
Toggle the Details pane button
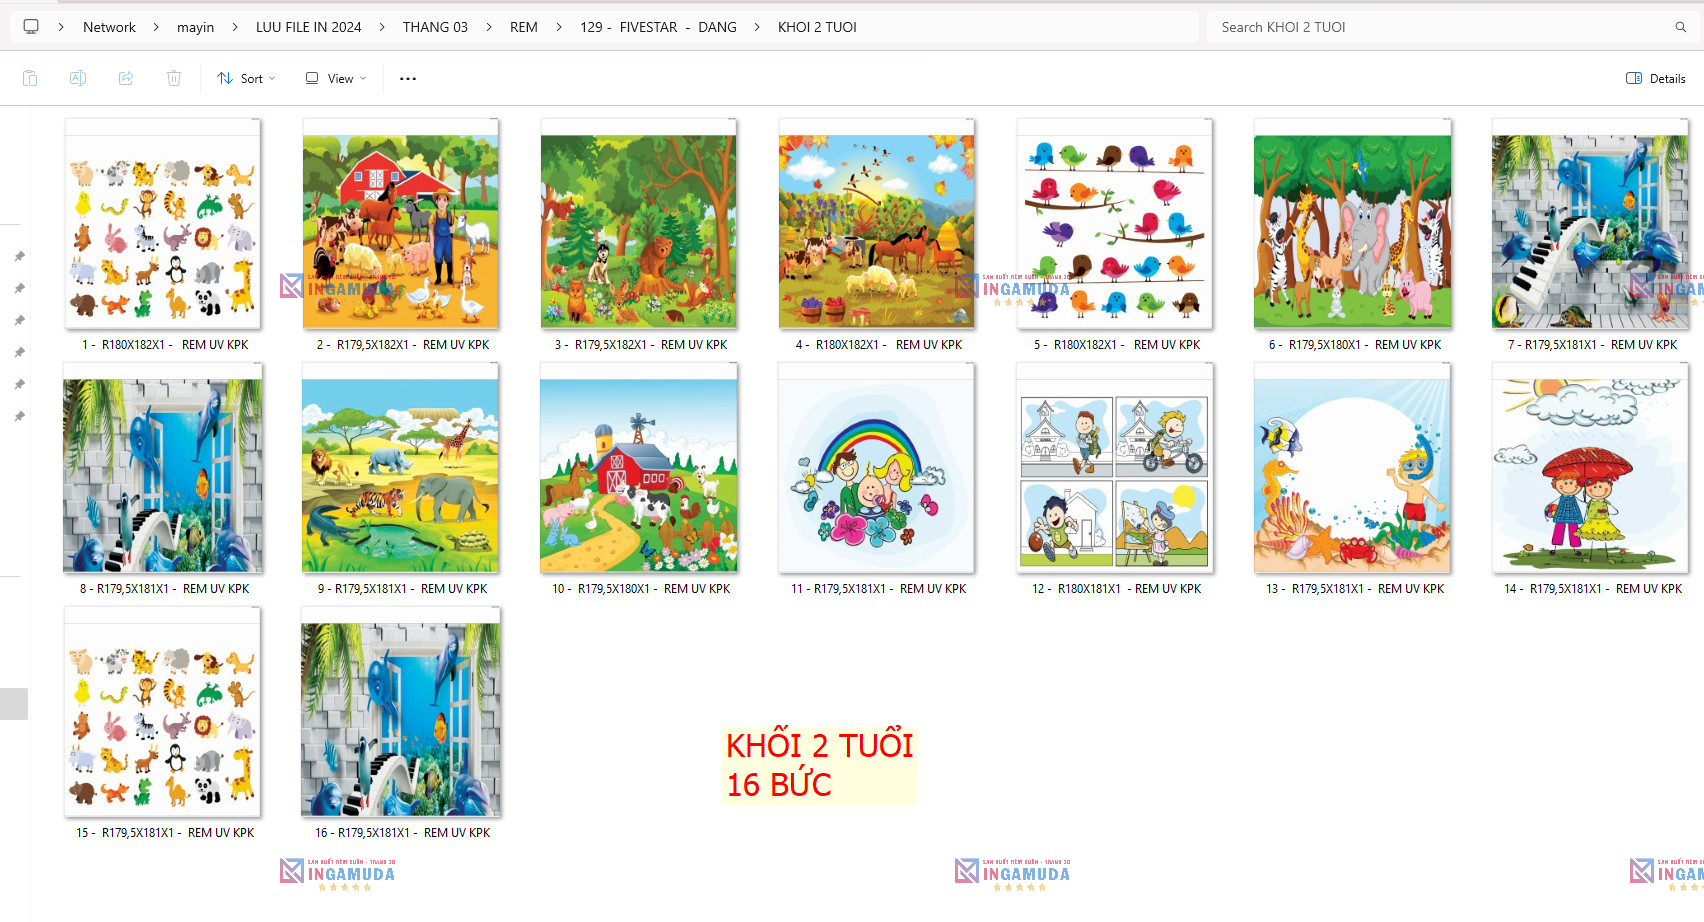[x=1656, y=78]
